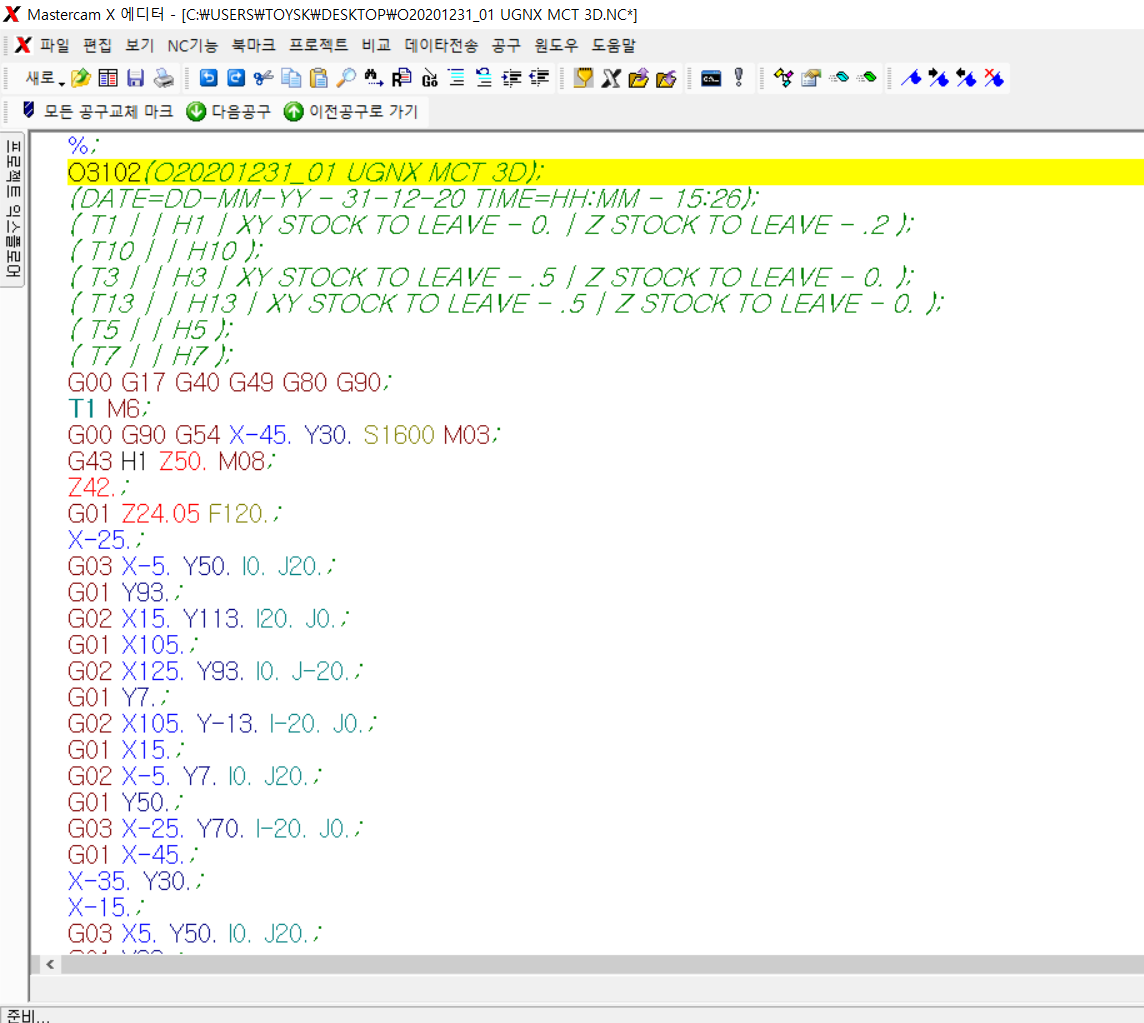Go to next tool with 다음공구

point(228,111)
